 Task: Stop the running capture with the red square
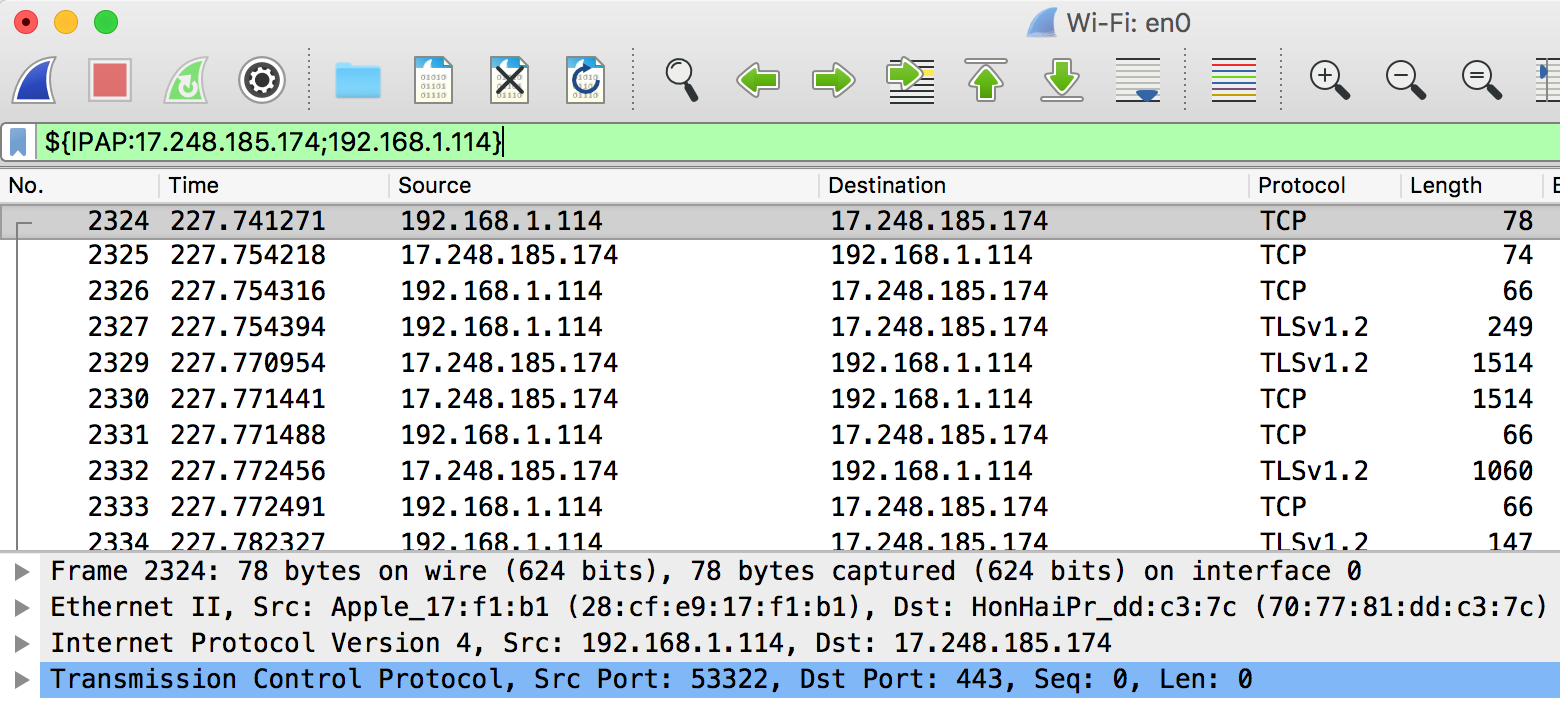(110, 80)
